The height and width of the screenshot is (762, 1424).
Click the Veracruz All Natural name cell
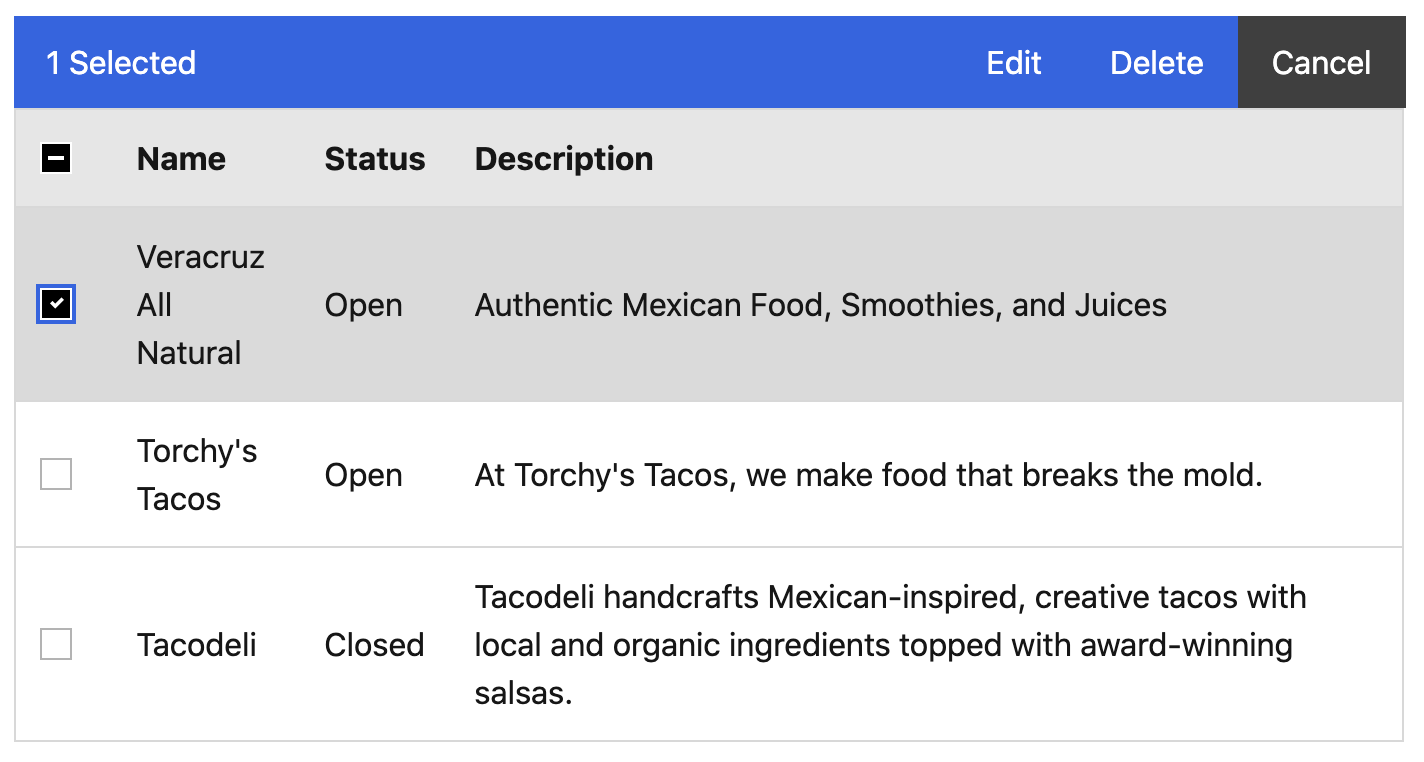200,304
